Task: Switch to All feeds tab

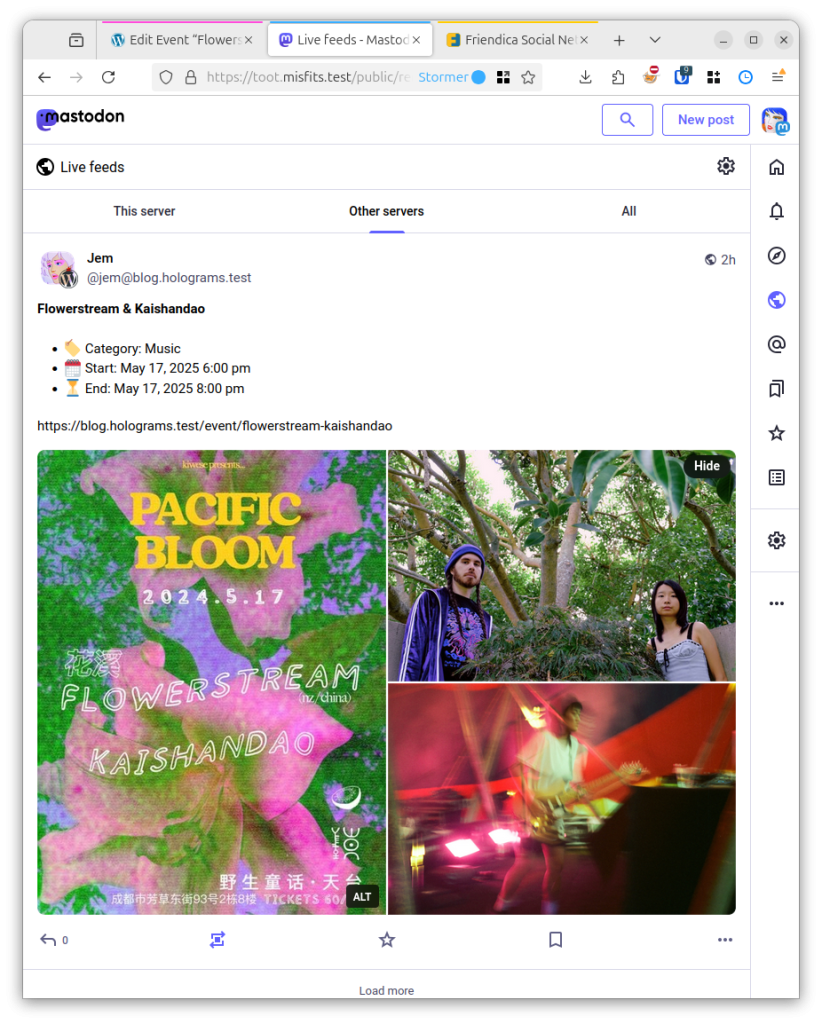Action: coord(629,211)
